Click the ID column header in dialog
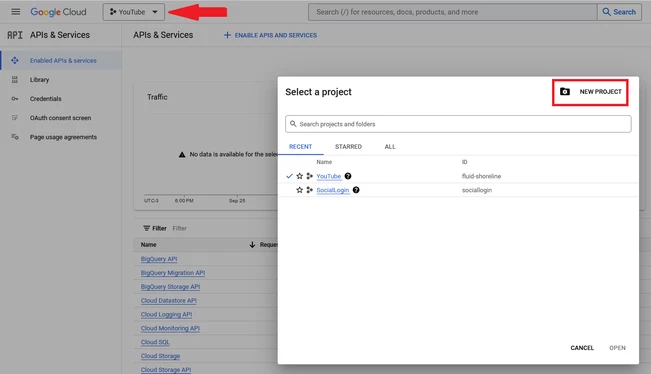Screen dimensions: 651x374 464,162
